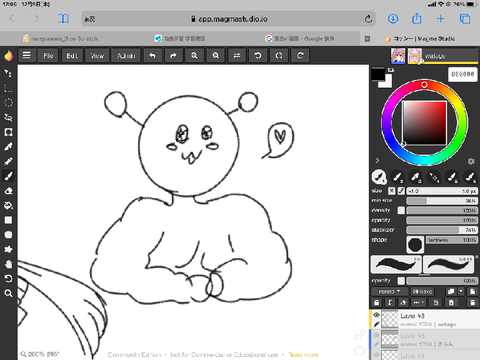480x360 pixels.
Task: Click the Safari share button
Action: pos(417,19)
